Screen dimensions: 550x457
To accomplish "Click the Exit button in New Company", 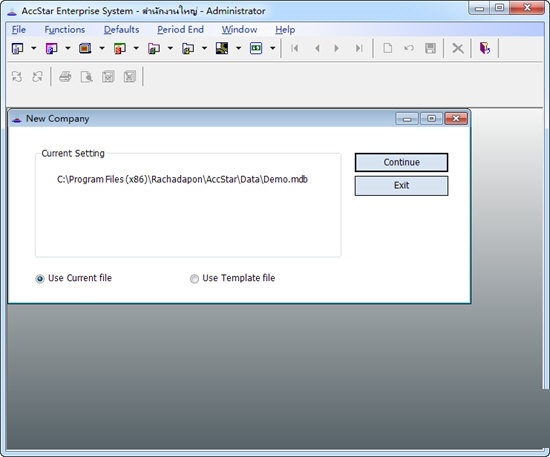I will pyautogui.click(x=401, y=186).
